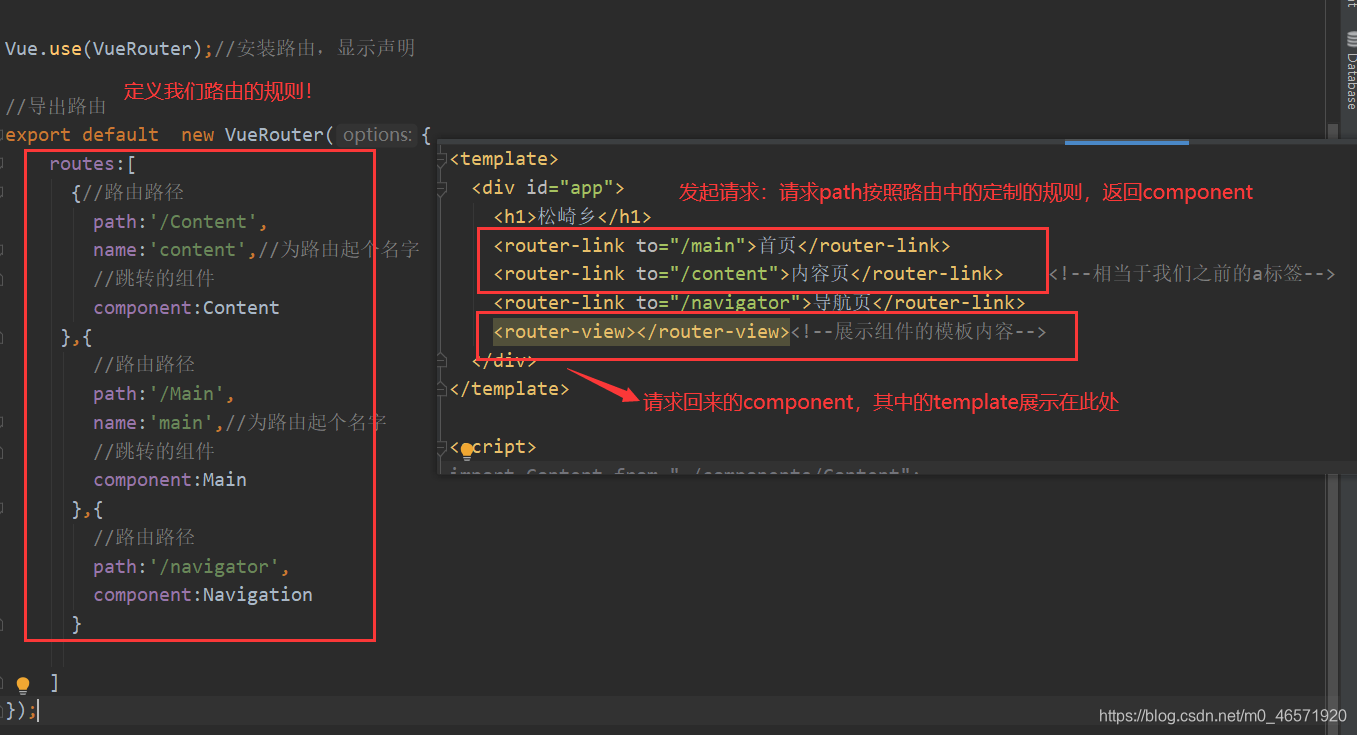Viewport: 1357px width, 735px height.
Task: Click the '//跳转的组件' comment above component:Content
Action: (x=154, y=278)
